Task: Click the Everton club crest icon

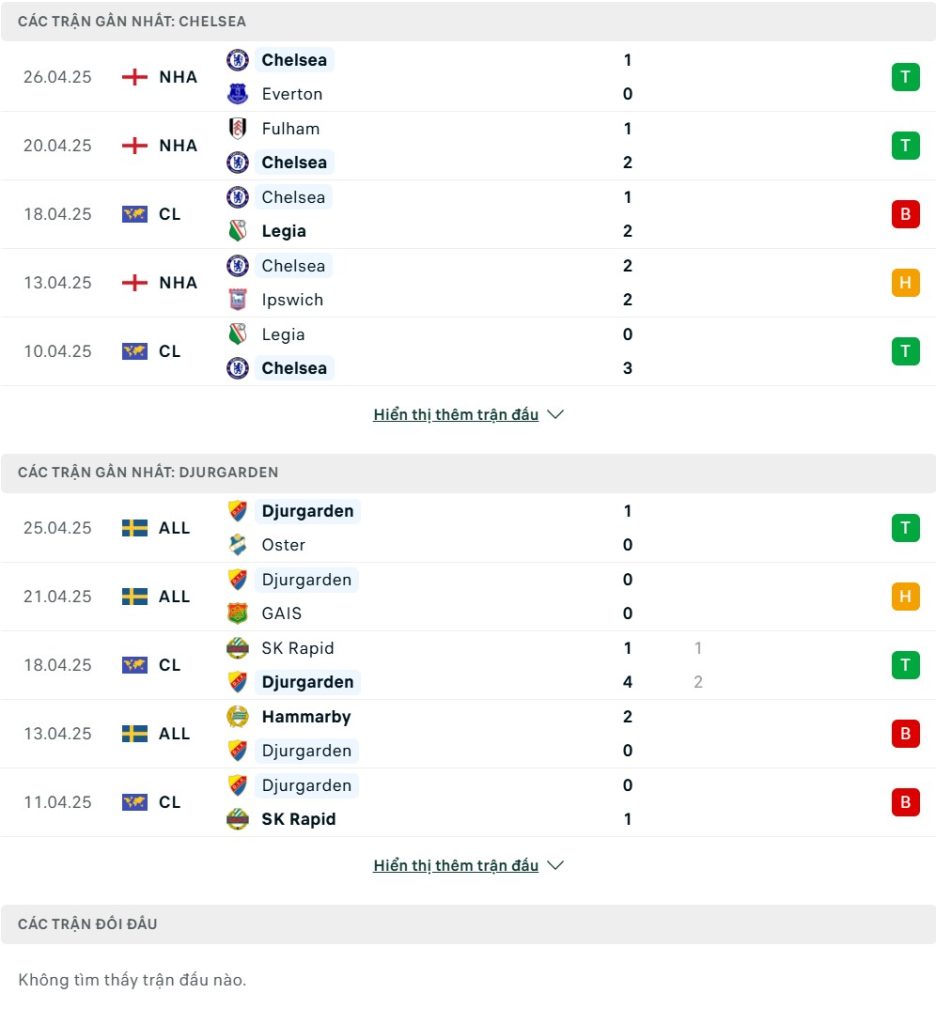Action: [x=237, y=94]
